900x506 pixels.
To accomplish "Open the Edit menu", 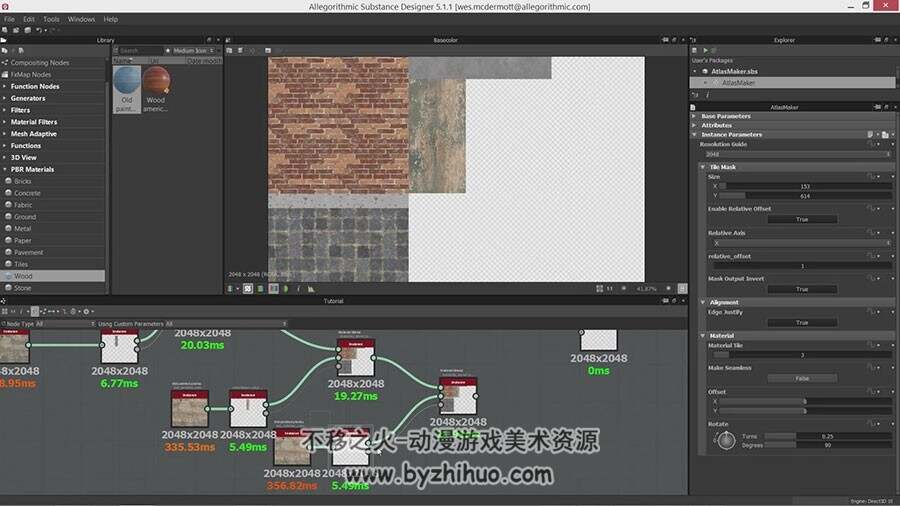I will [x=29, y=19].
